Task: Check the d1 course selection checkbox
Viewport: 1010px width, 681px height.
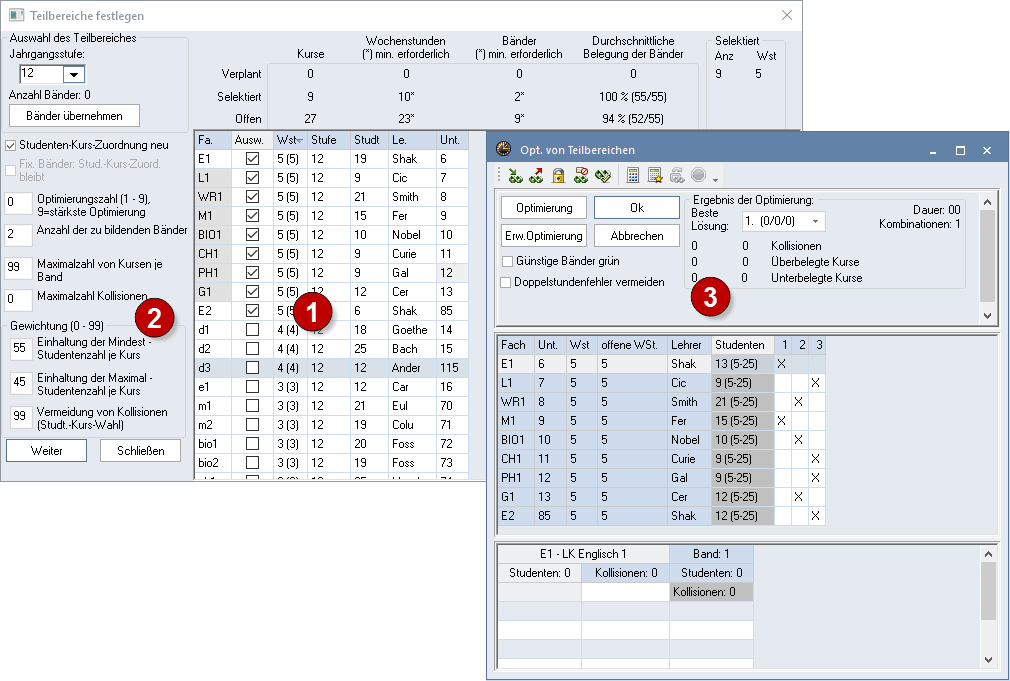Action: [x=252, y=330]
